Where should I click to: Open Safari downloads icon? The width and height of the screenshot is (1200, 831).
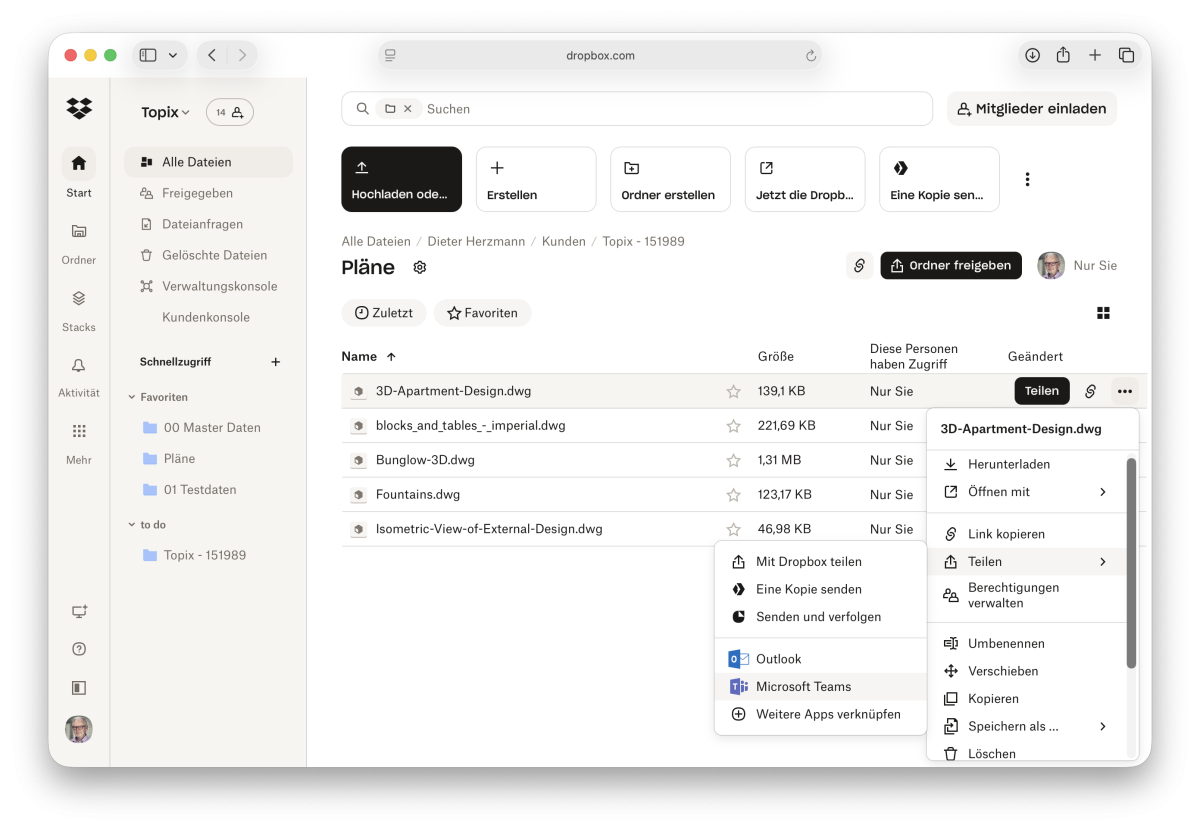(1032, 55)
